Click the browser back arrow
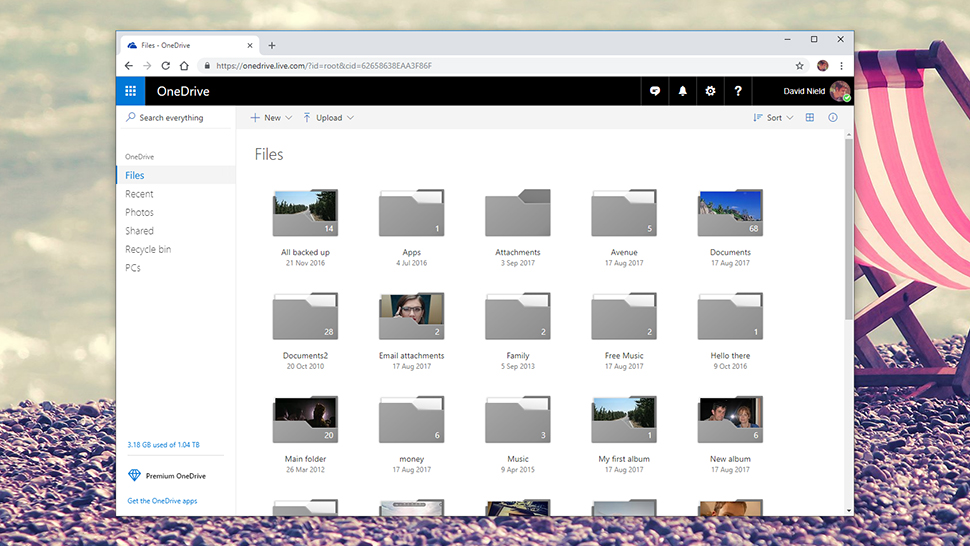Image resolution: width=970 pixels, height=546 pixels. 129,66
